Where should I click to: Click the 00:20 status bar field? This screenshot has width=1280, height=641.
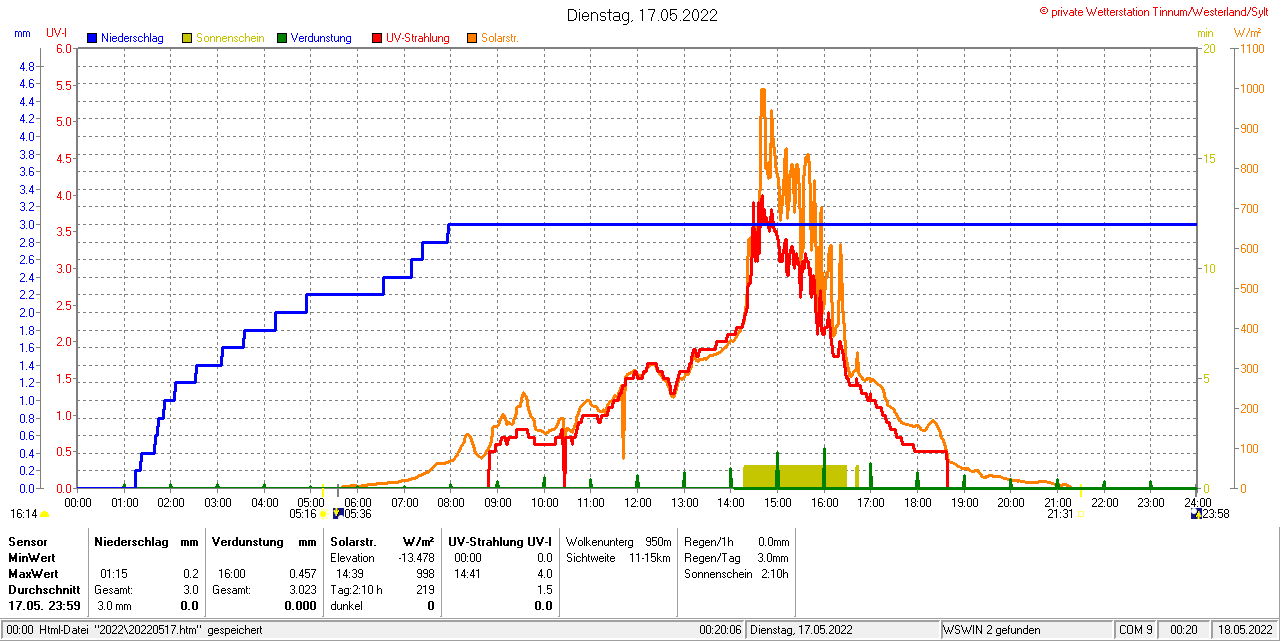[x=1184, y=630]
